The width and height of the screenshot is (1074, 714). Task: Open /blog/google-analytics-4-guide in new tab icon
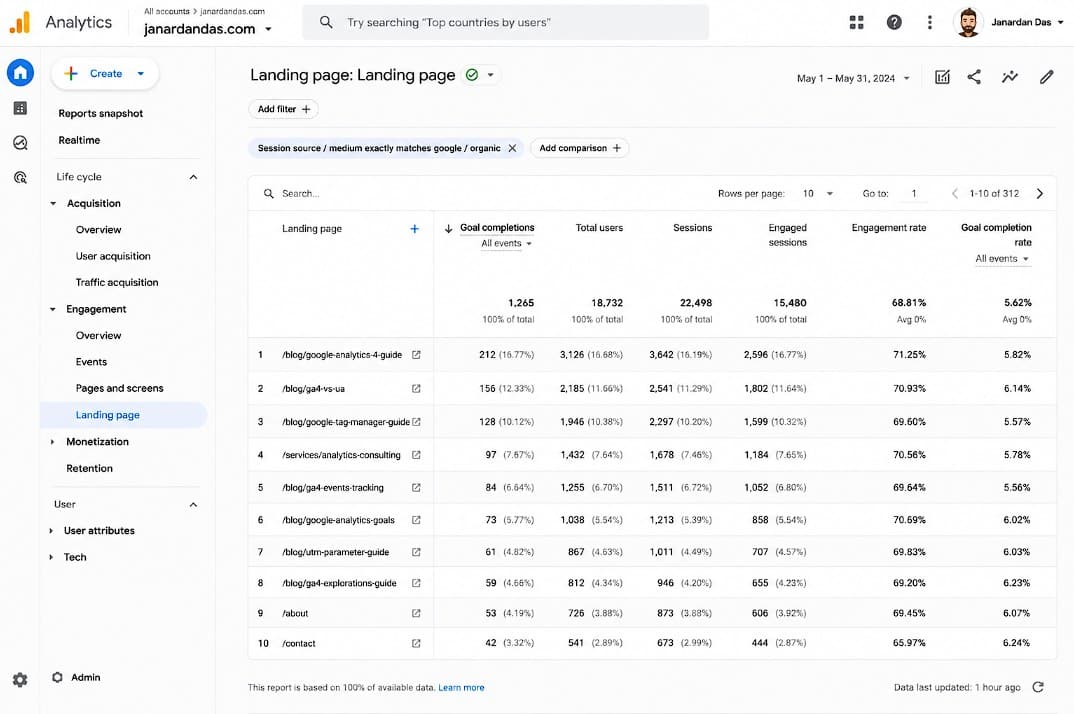416,355
